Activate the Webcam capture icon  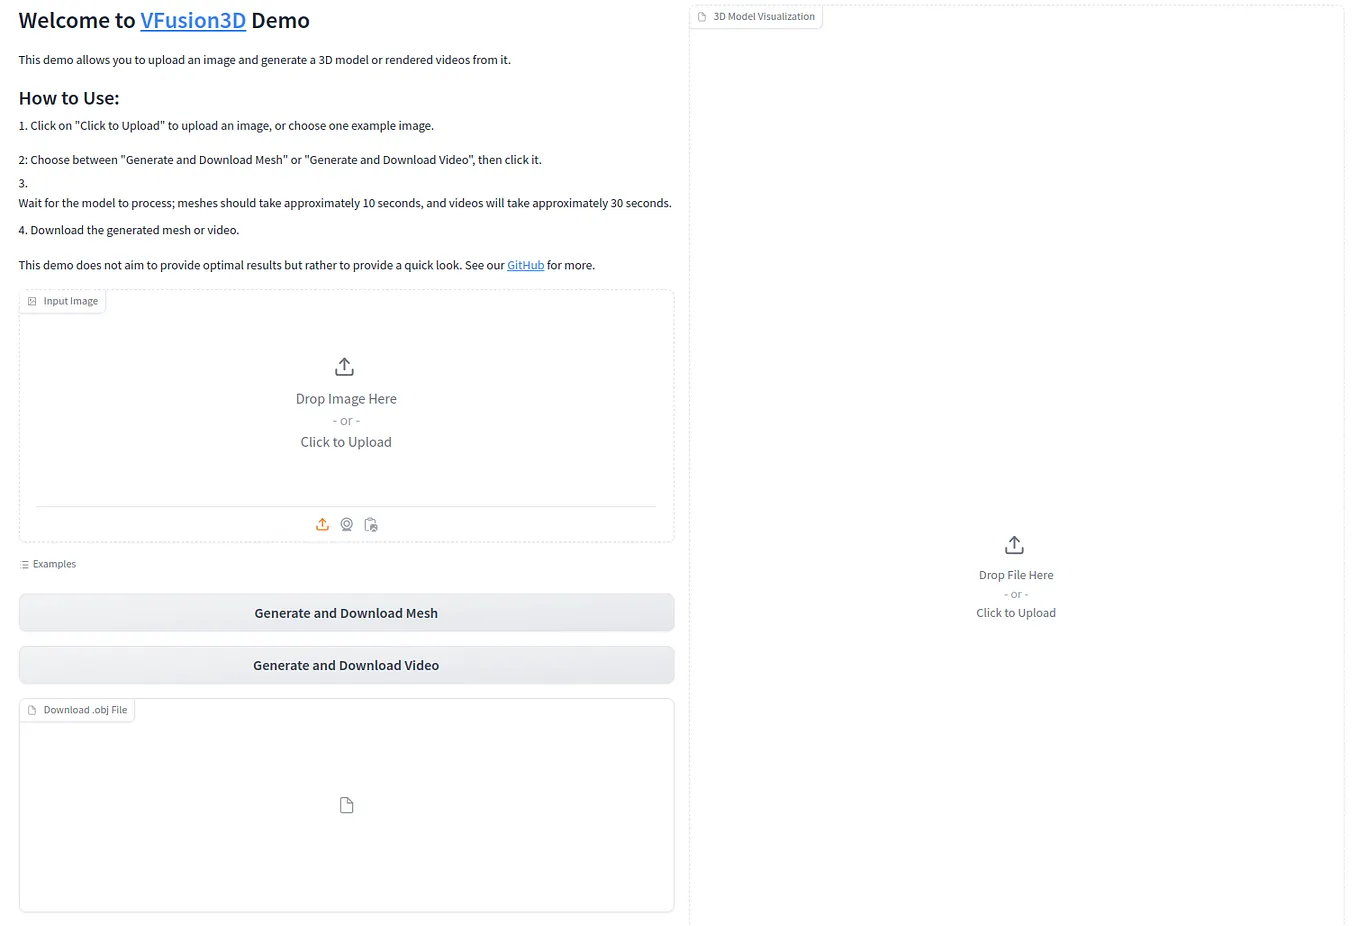(x=346, y=524)
